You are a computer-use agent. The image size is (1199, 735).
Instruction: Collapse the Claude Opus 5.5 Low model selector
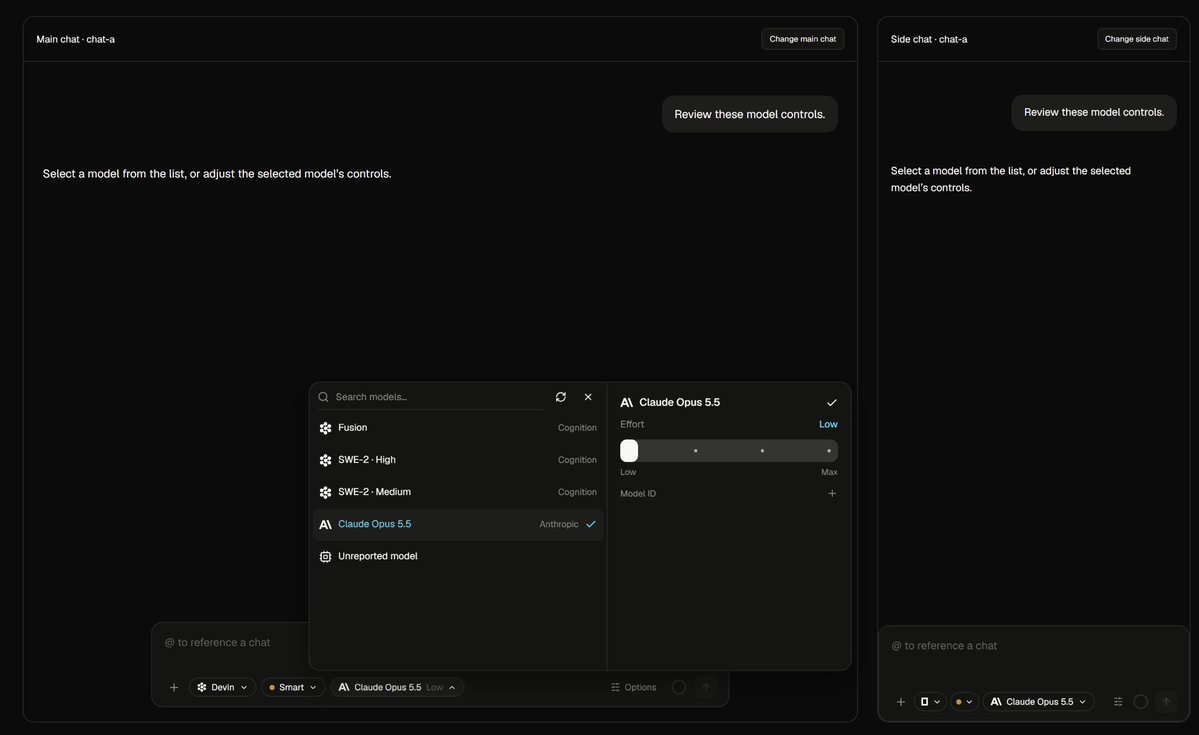pyautogui.click(x=397, y=688)
